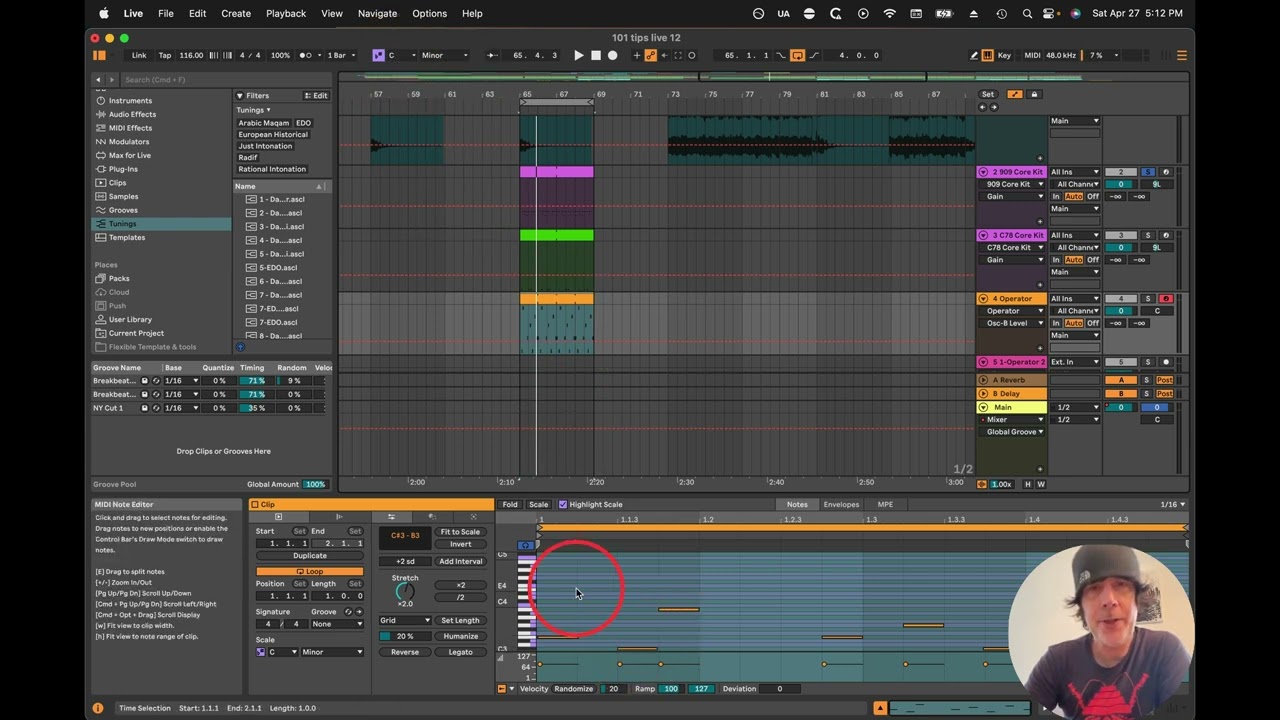Select the Just Intonation filter tag
Image resolution: width=1280 pixels, height=720 pixels.
(265, 146)
